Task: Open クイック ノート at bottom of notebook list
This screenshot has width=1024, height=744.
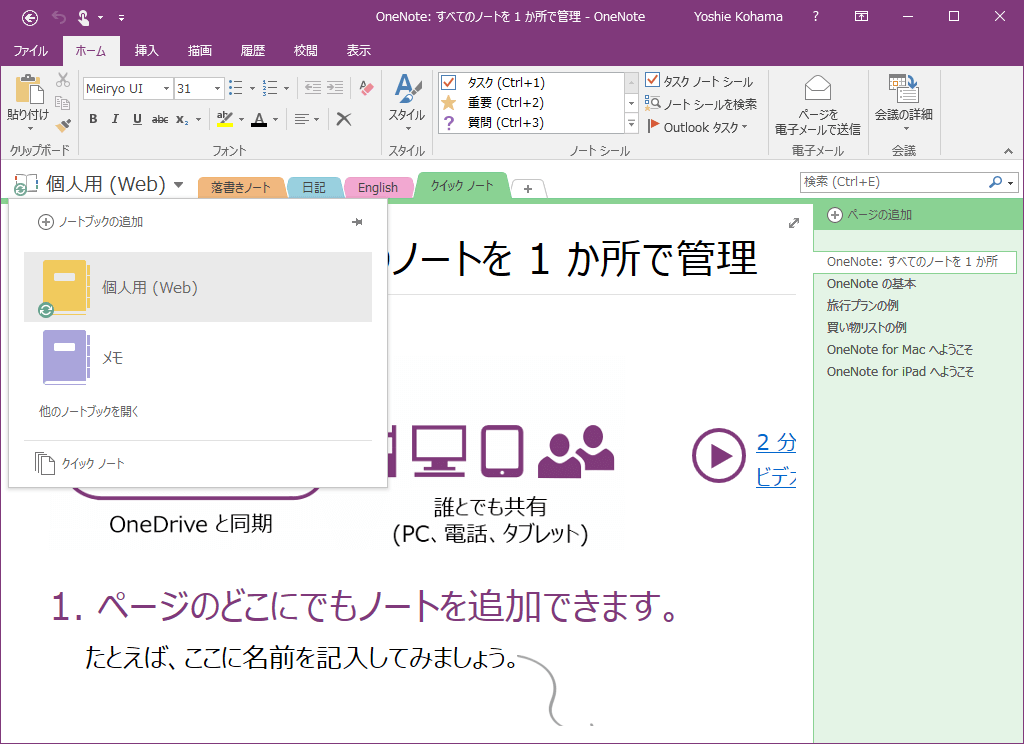Action: [80, 464]
